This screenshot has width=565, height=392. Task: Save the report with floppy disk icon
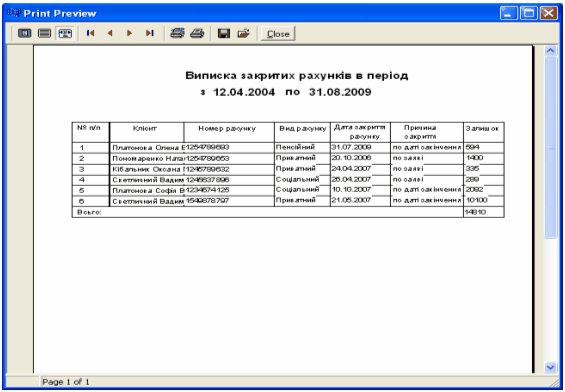pyautogui.click(x=224, y=34)
